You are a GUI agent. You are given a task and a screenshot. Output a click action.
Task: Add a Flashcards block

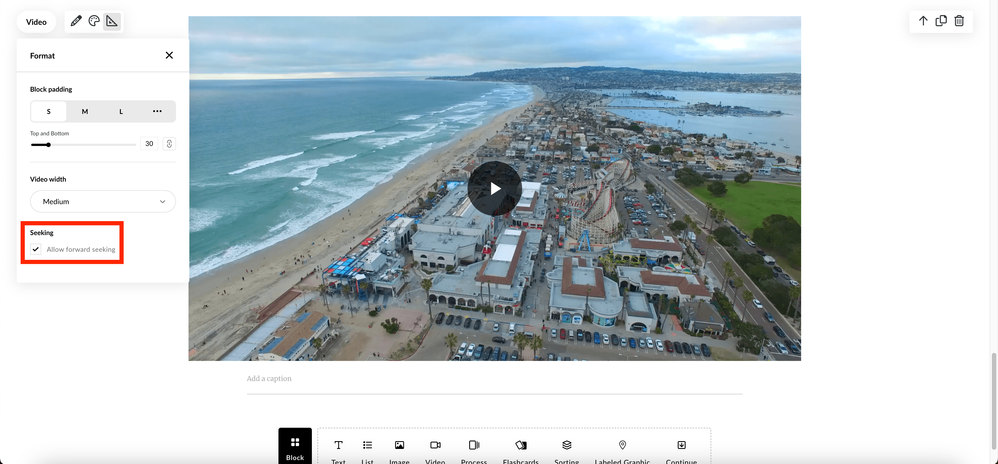520,450
